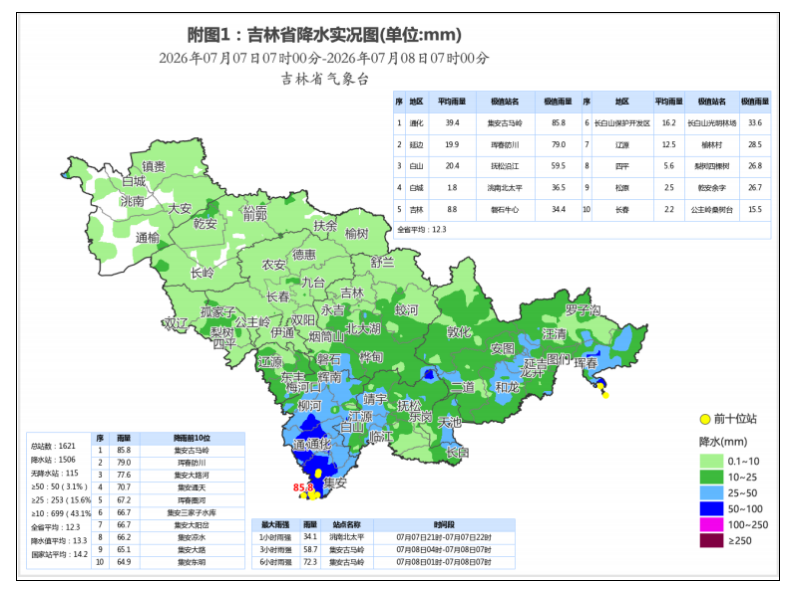Click the 0.1~10 light green legend swatch
The image size is (801, 592).
pyautogui.click(x=711, y=461)
